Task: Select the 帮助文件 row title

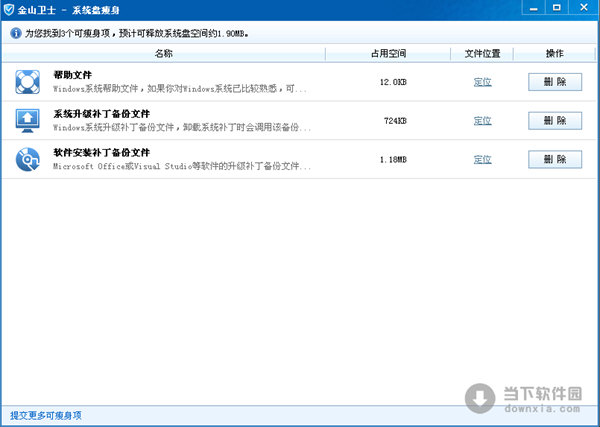Action: point(73,75)
